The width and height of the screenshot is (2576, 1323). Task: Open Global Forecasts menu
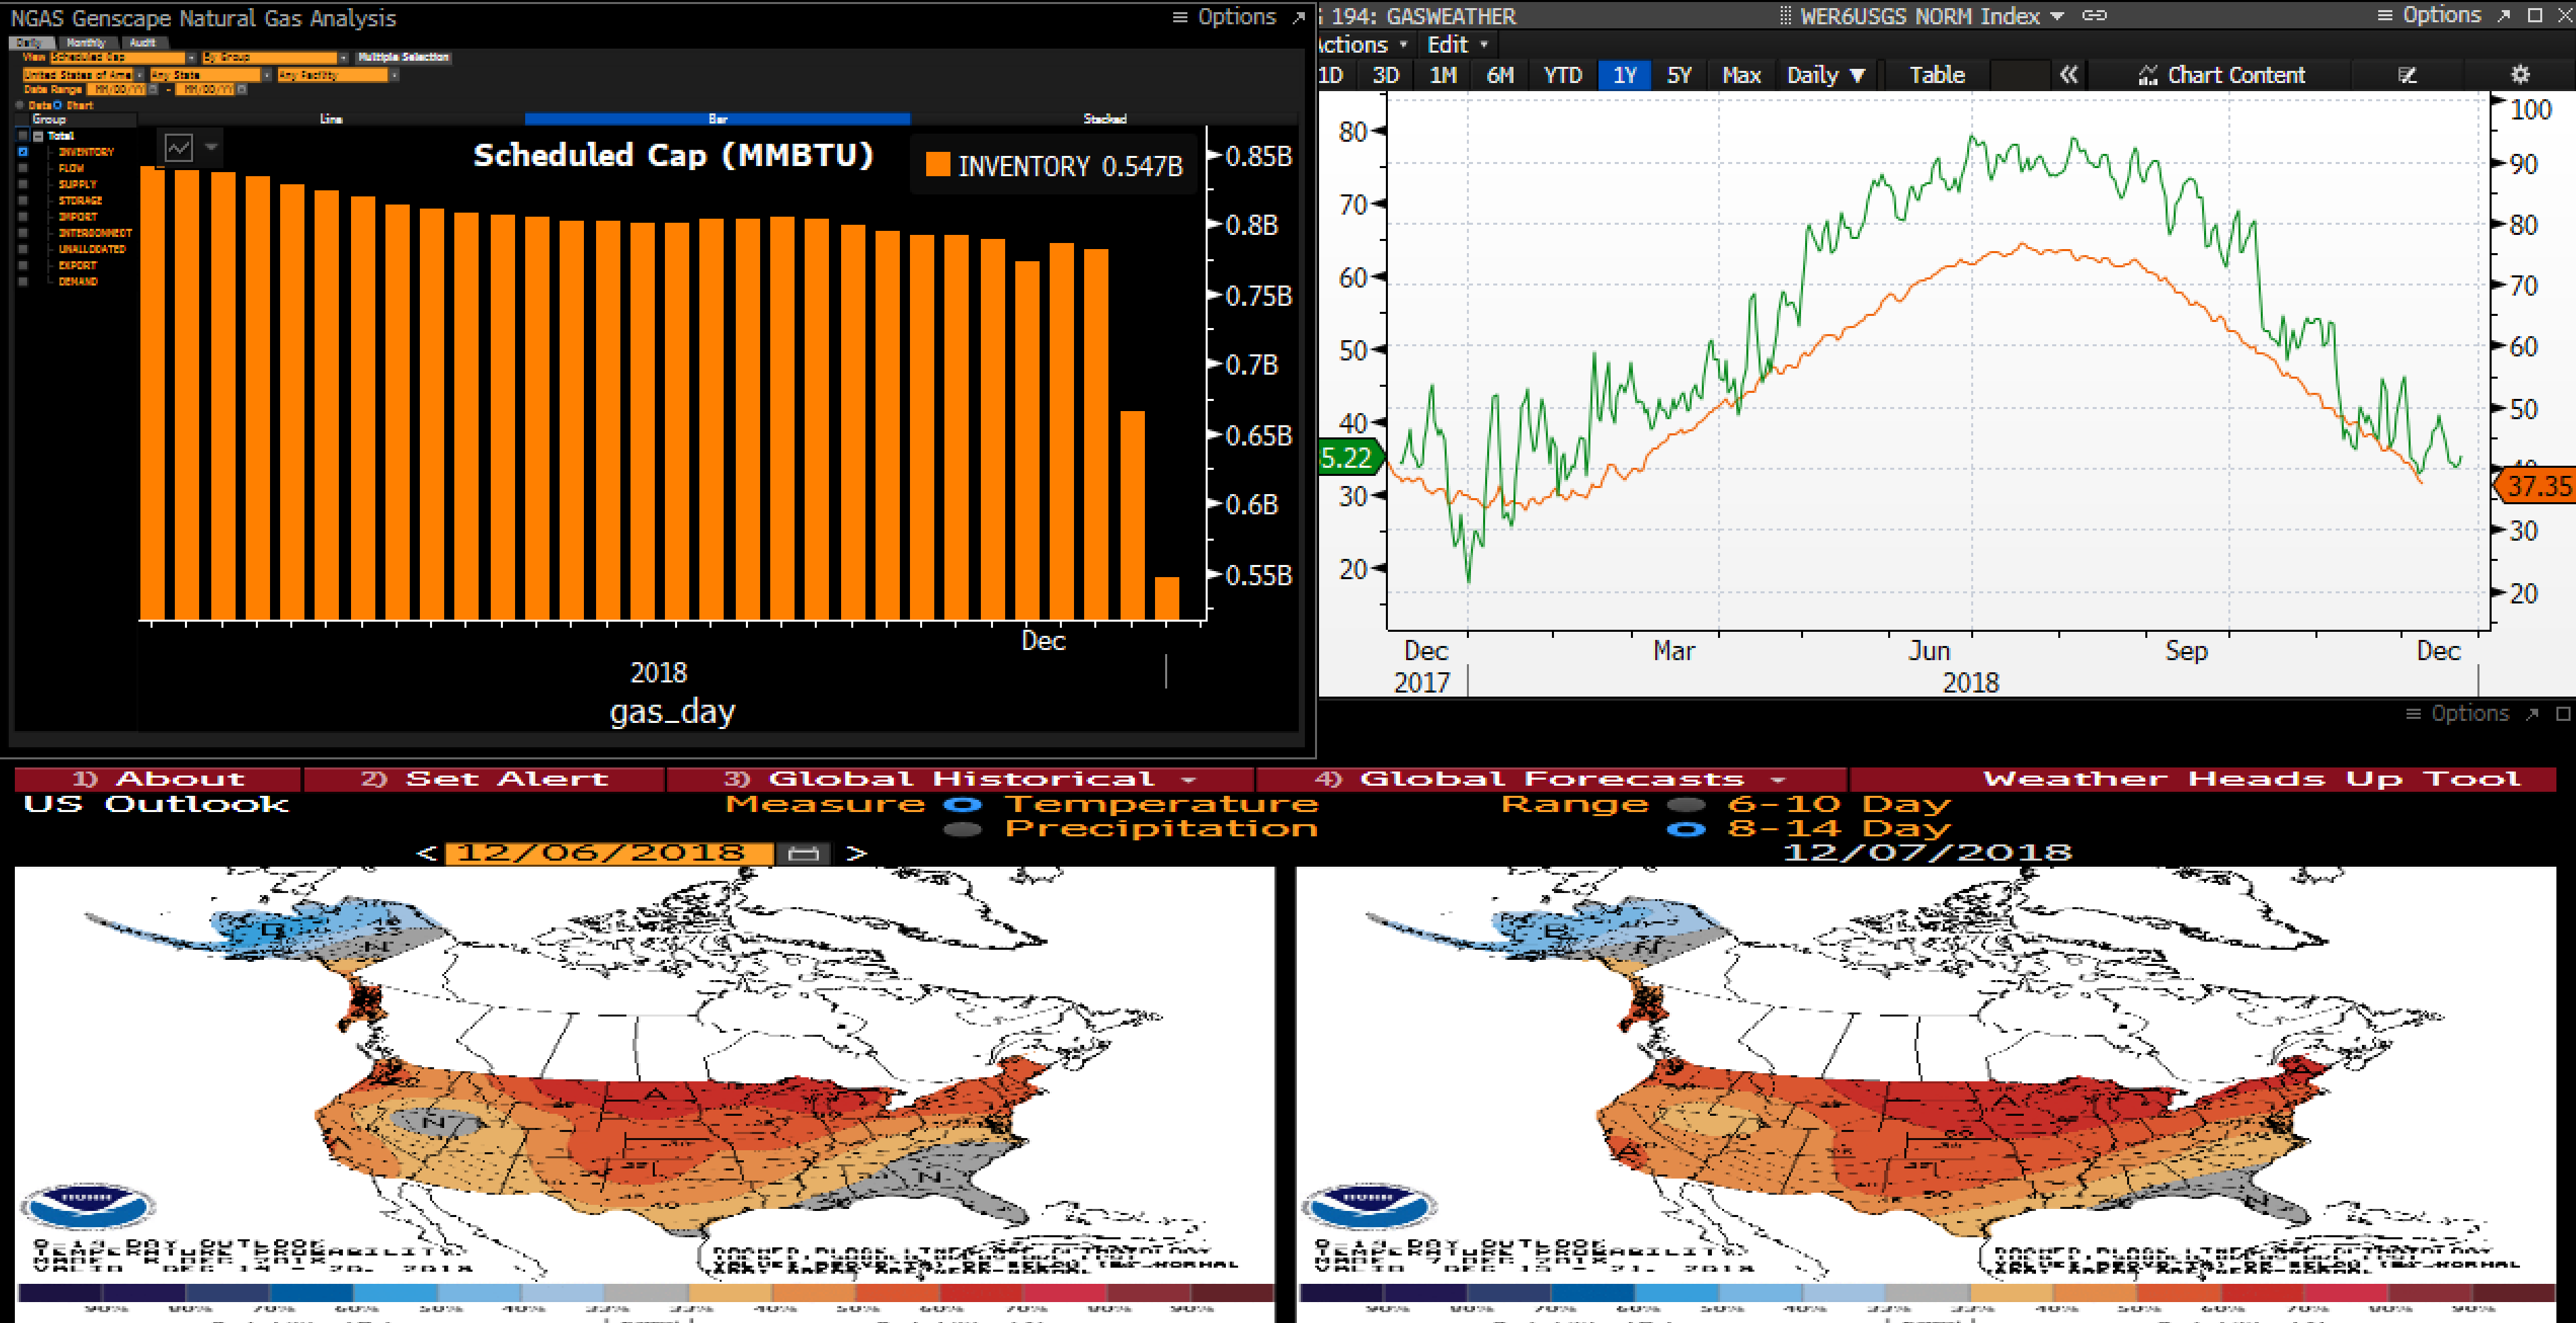point(1551,779)
